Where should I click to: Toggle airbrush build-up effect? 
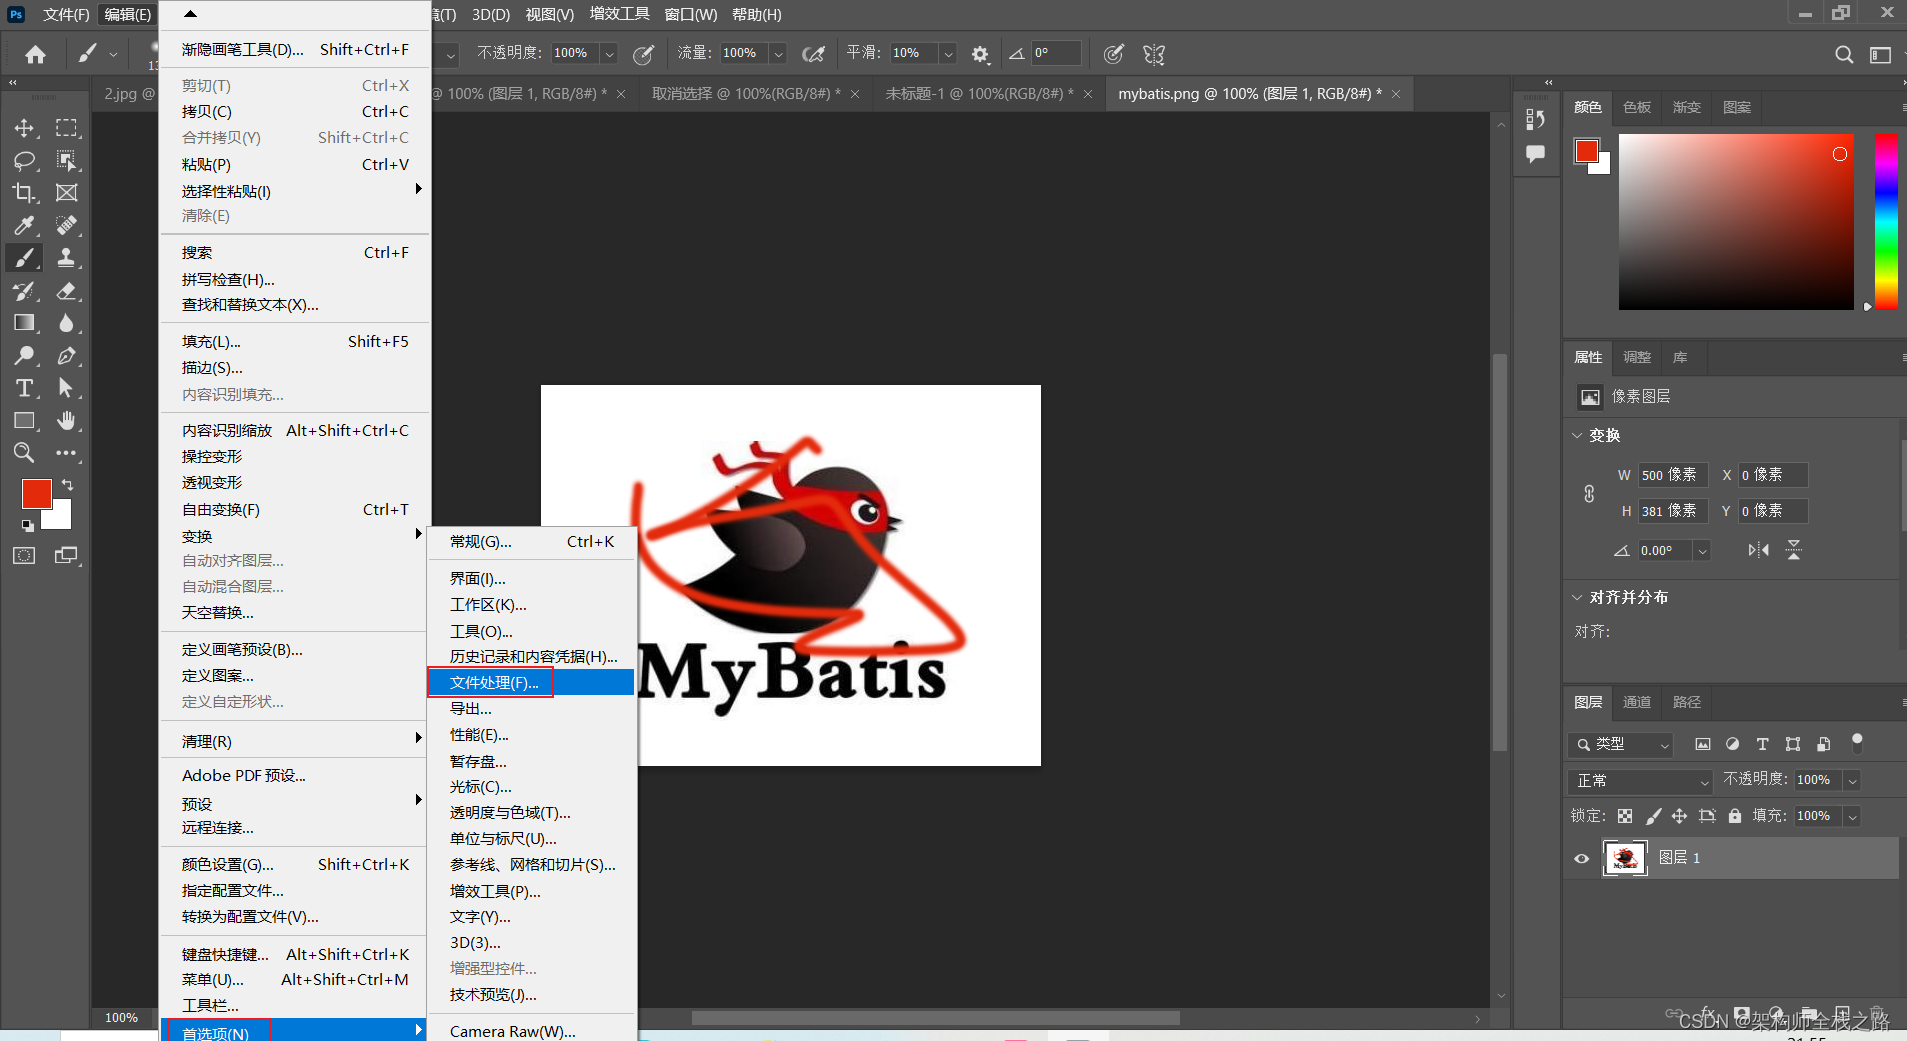click(x=813, y=54)
